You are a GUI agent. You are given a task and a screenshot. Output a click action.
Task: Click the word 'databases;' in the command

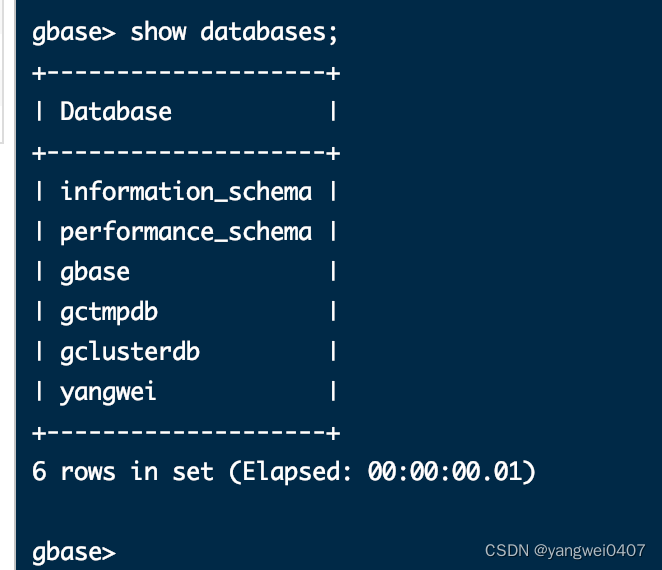[x=269, y=33]
